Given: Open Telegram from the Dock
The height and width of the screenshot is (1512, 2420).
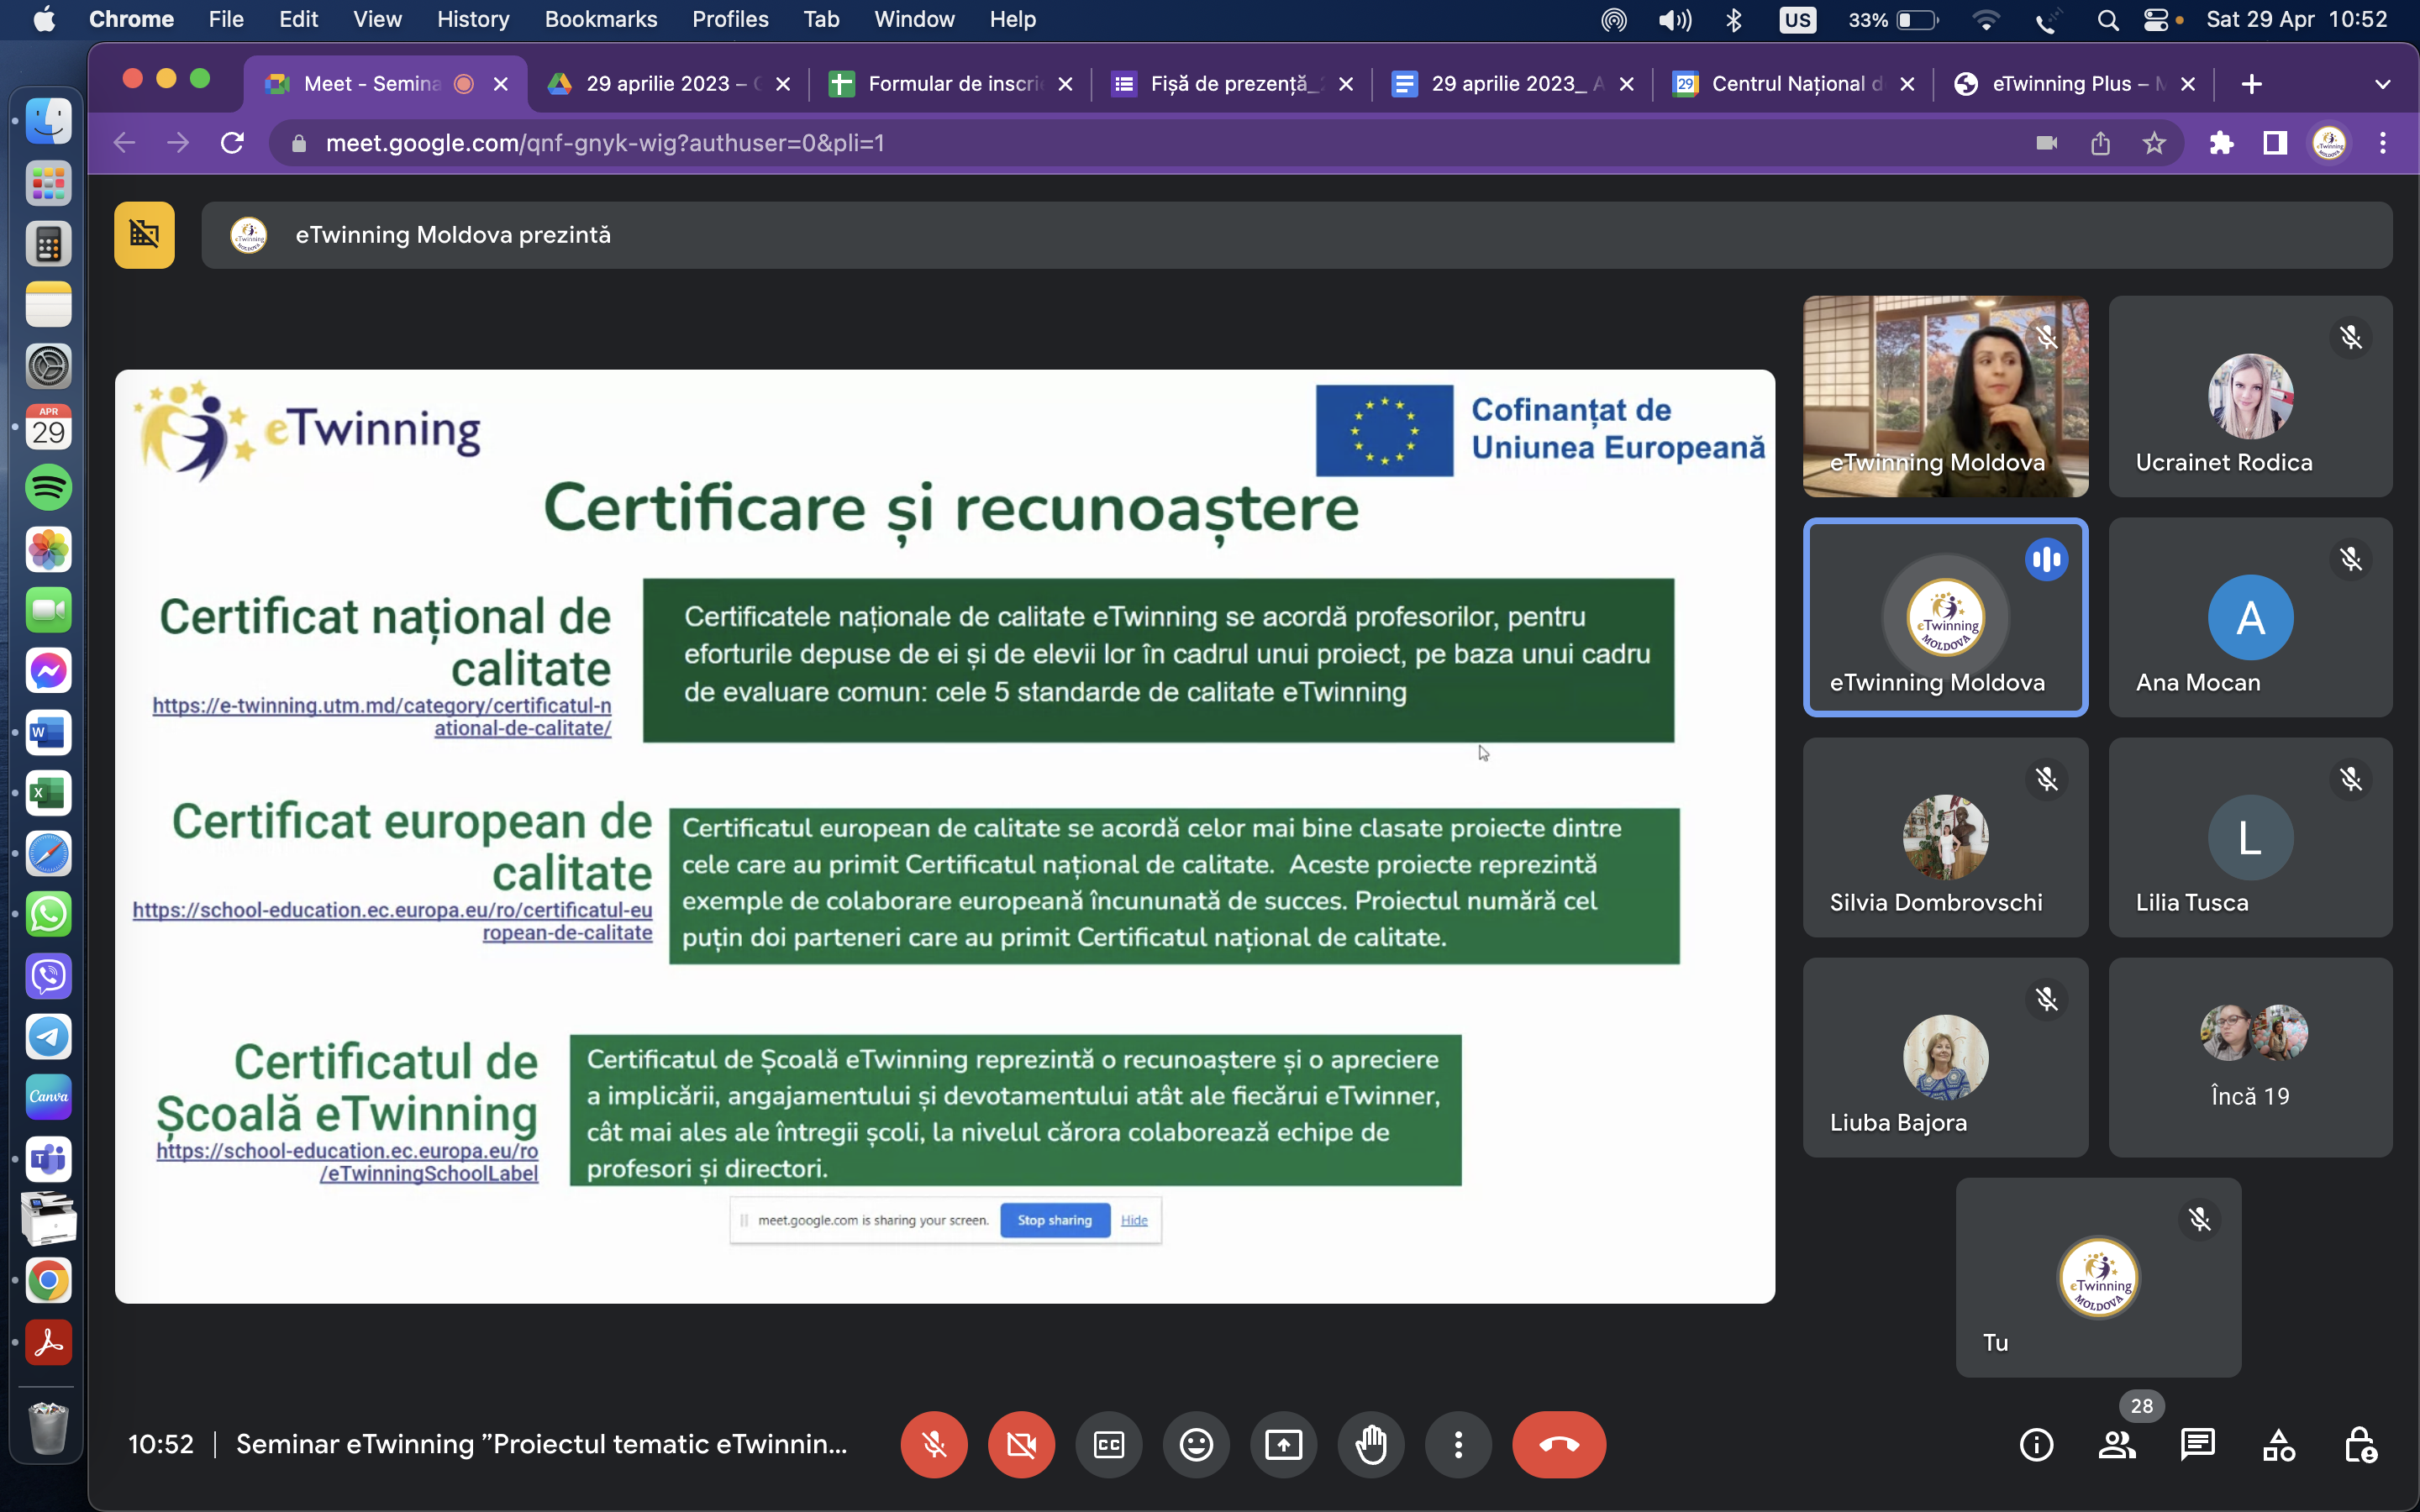Looking at the screenshot, I should [x=48, y=1036].
